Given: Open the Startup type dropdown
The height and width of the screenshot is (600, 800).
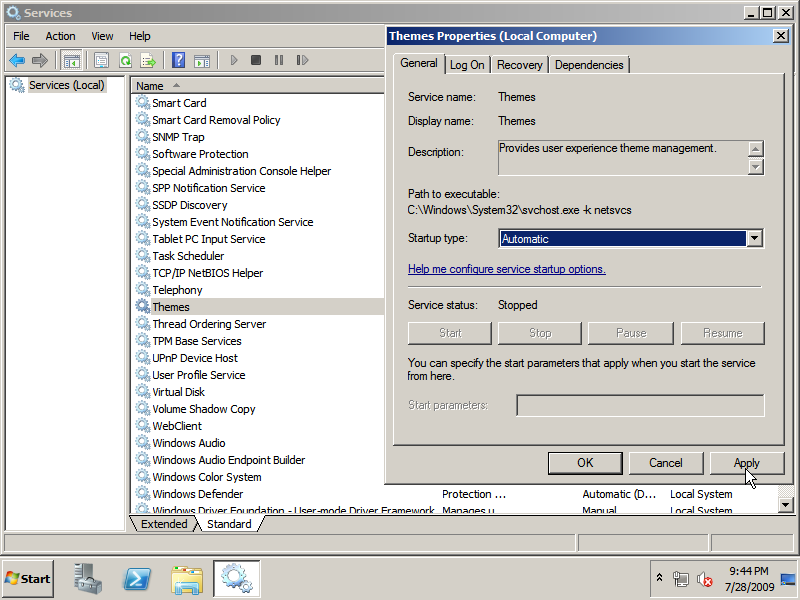Looking at the screenshot, I should (x=755, y=238).
